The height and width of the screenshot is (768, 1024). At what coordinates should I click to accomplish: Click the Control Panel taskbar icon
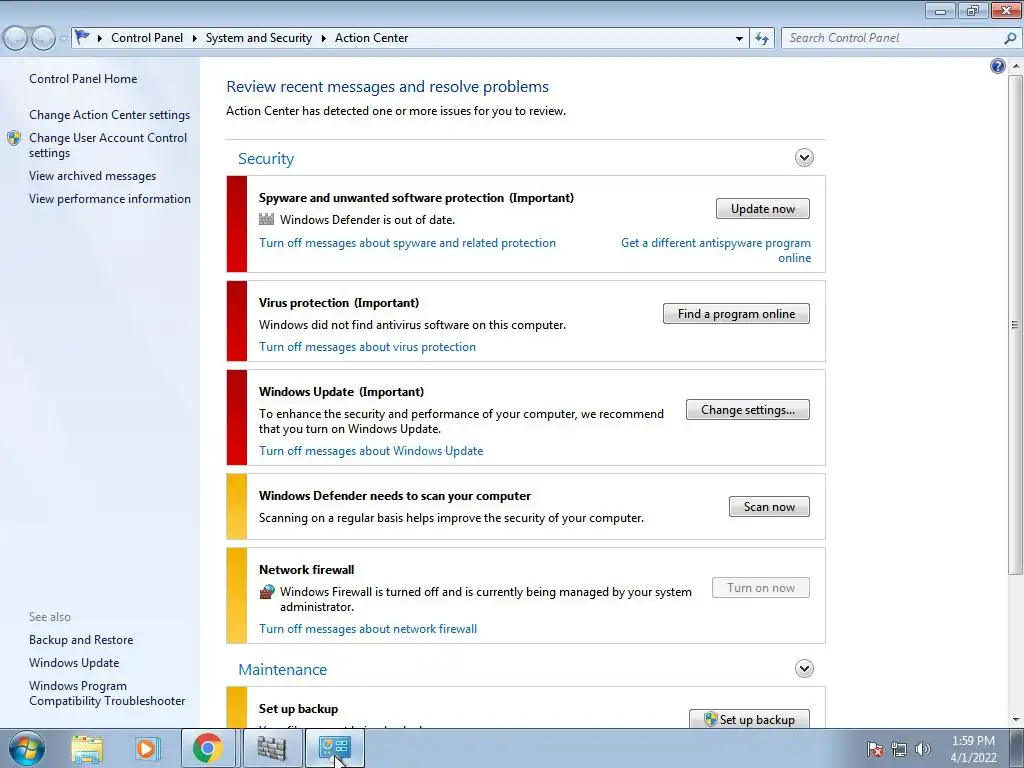point(334,748)
